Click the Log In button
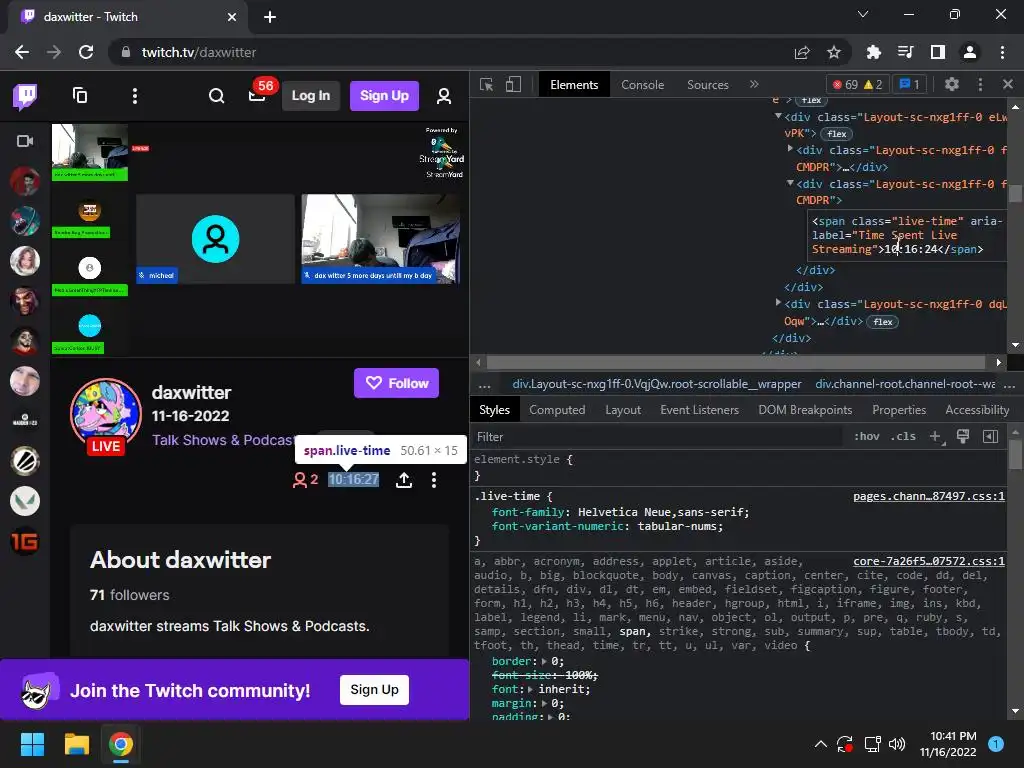1024x768 pixels. (x=311, y=96)
